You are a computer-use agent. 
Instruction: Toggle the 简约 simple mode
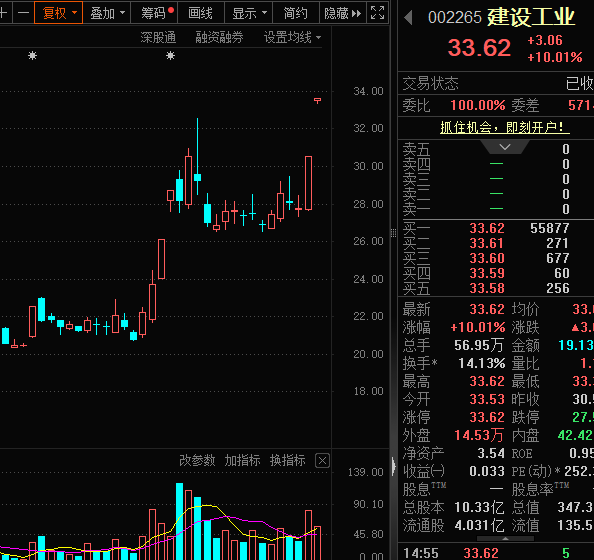(296, 13)
